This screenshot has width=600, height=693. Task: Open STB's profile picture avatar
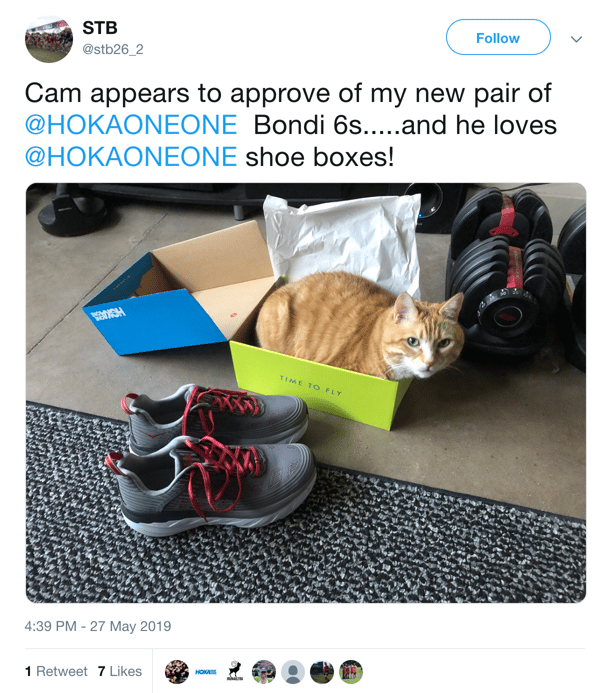(x=49, y=39)
